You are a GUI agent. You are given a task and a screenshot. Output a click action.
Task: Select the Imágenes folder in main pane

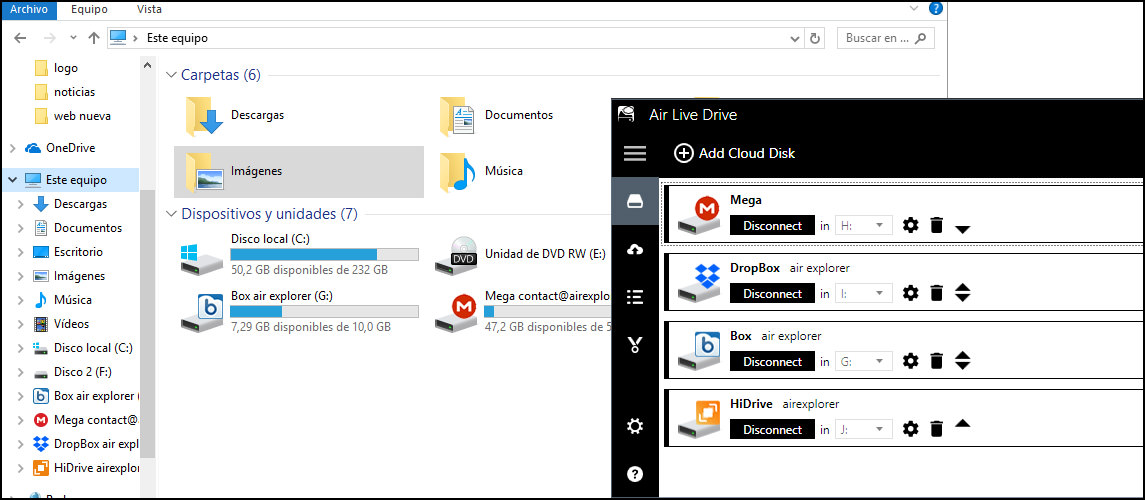pos(299,172)
